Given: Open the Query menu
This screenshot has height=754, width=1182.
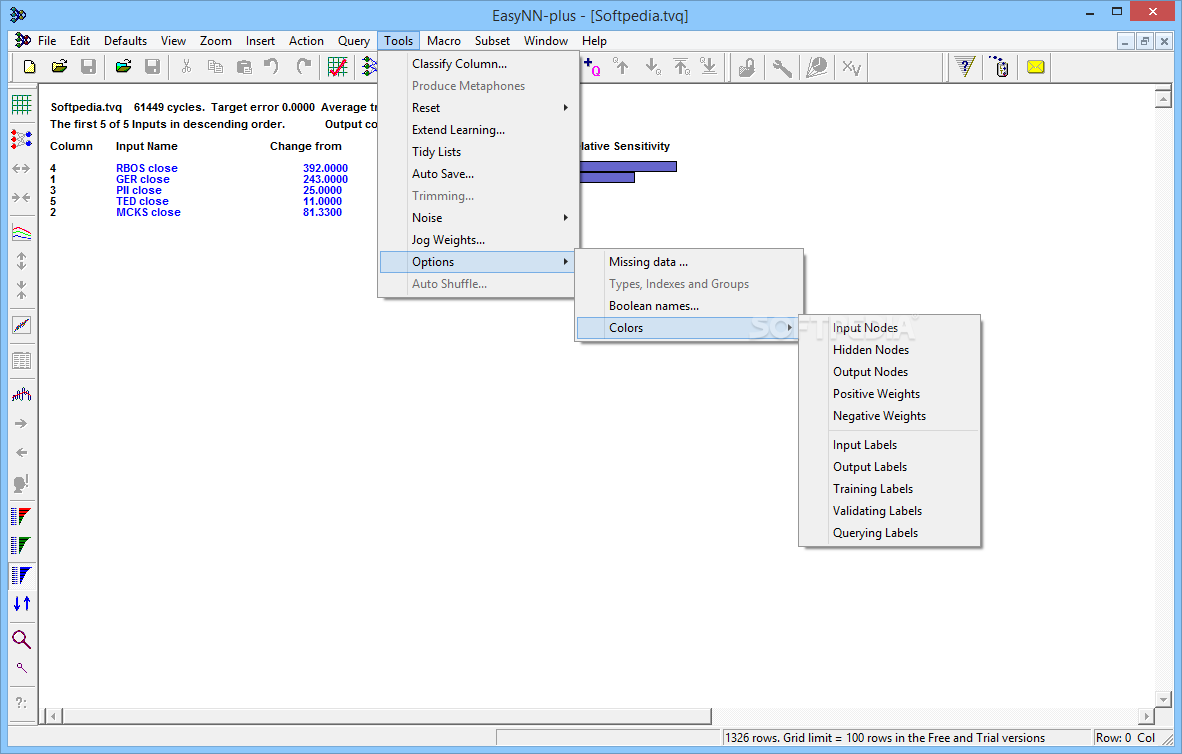Looking at the screenshot, I should pyautogui.click(x=354, y=41).
